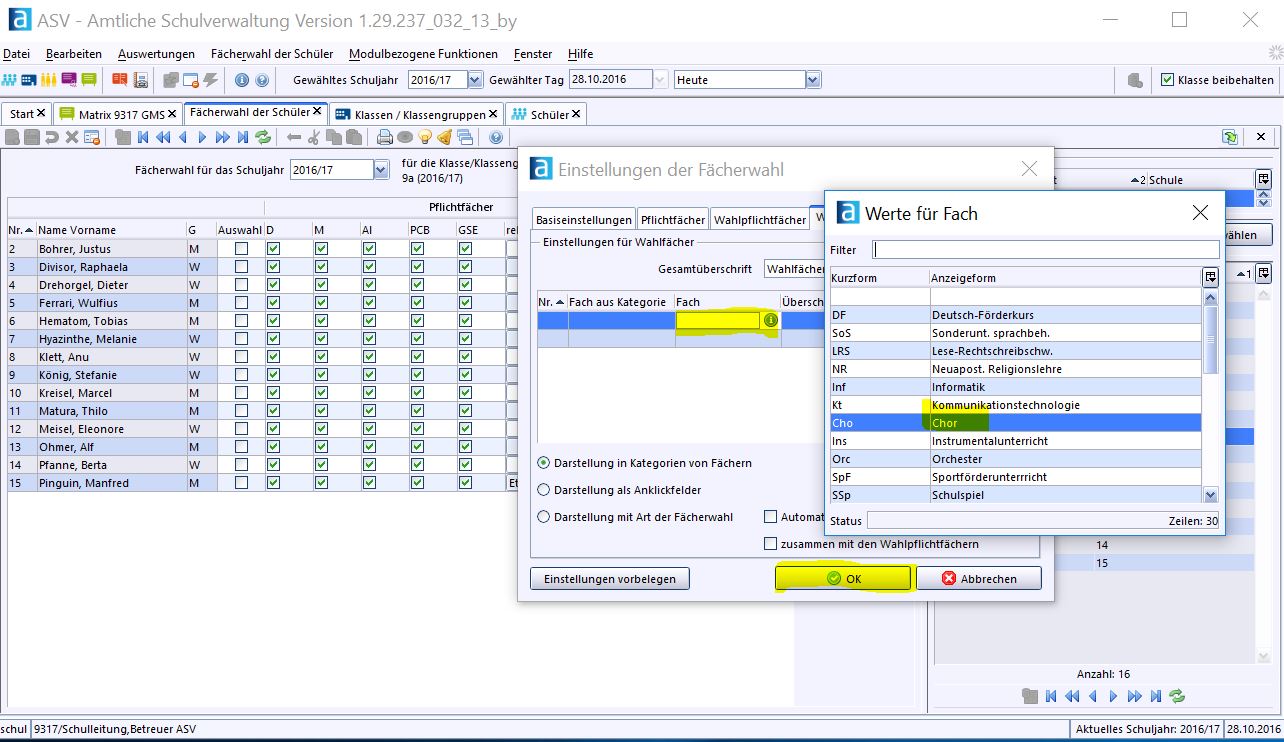Open the Pflichtfächer tab in settings dialog

673,220
